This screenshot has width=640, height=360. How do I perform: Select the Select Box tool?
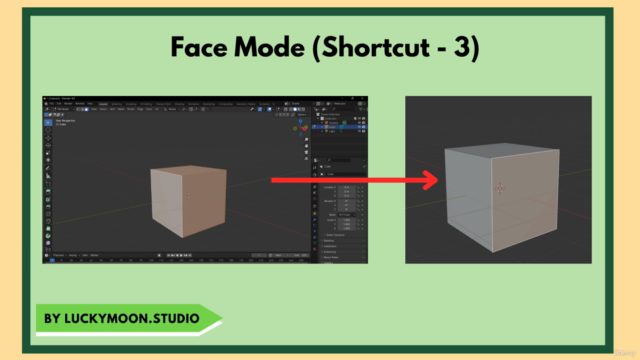click(48, 122)
